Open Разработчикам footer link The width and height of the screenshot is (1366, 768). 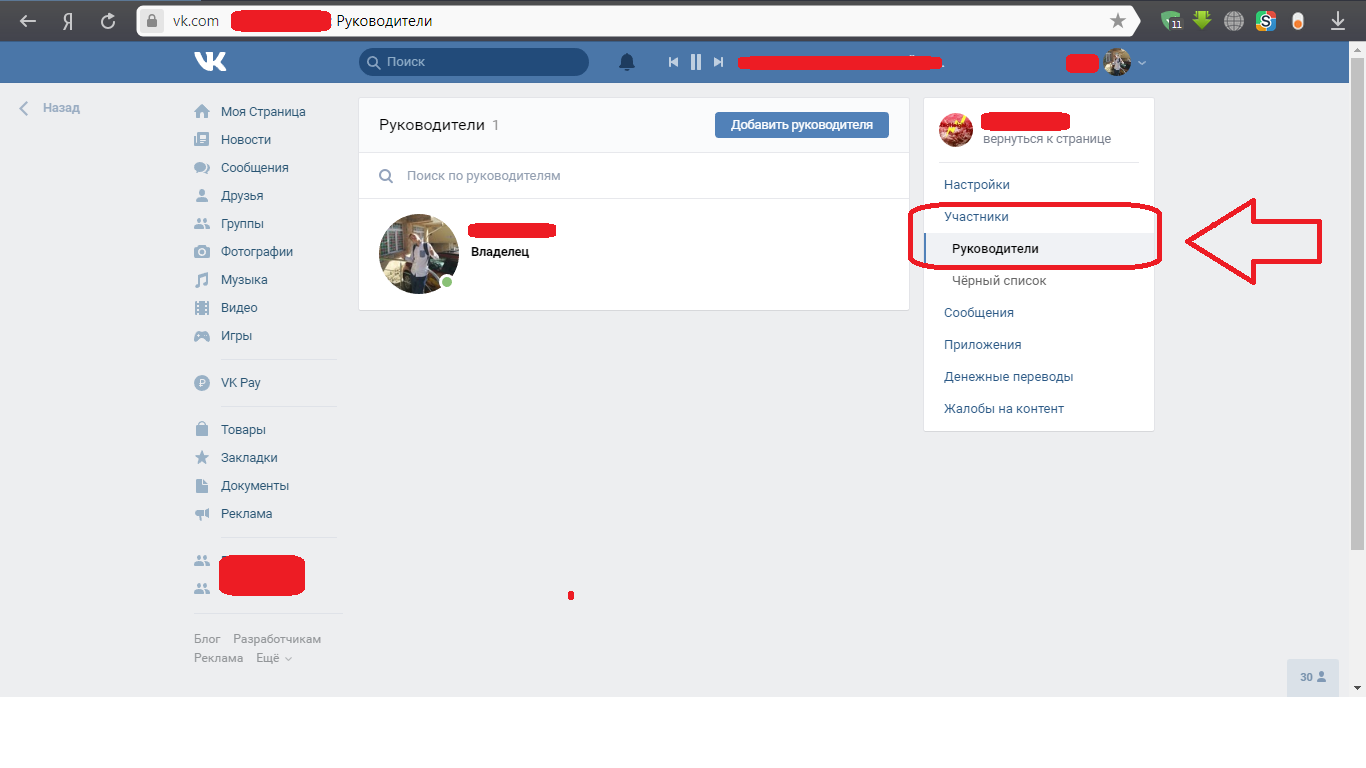pyautogui.click(x=277, y=639)
